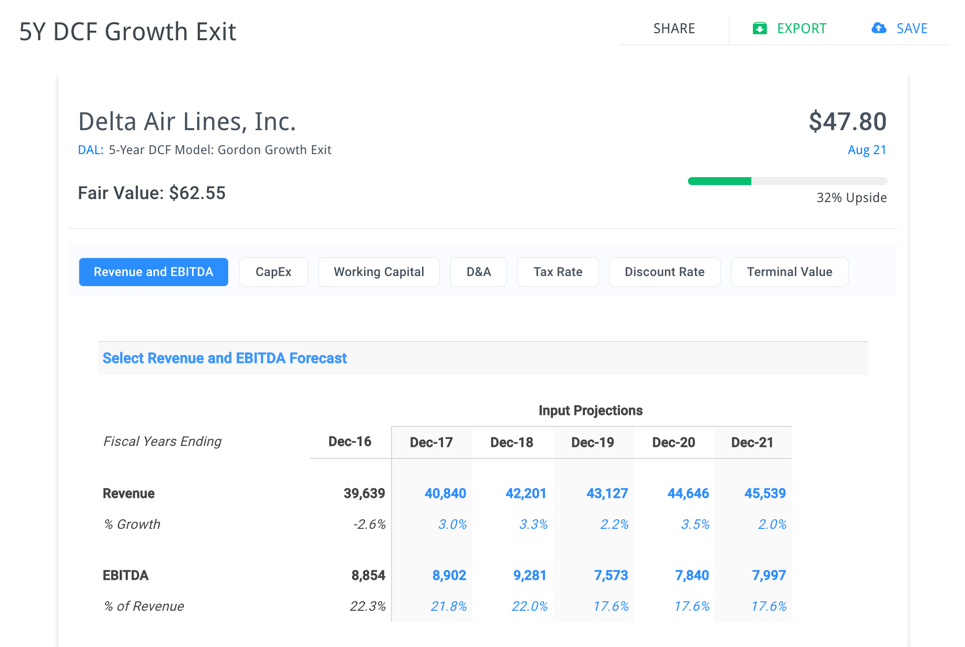Switch to the Tax Rate tab
The height and width of the screenshot is (647, 965).
[558, 272]
